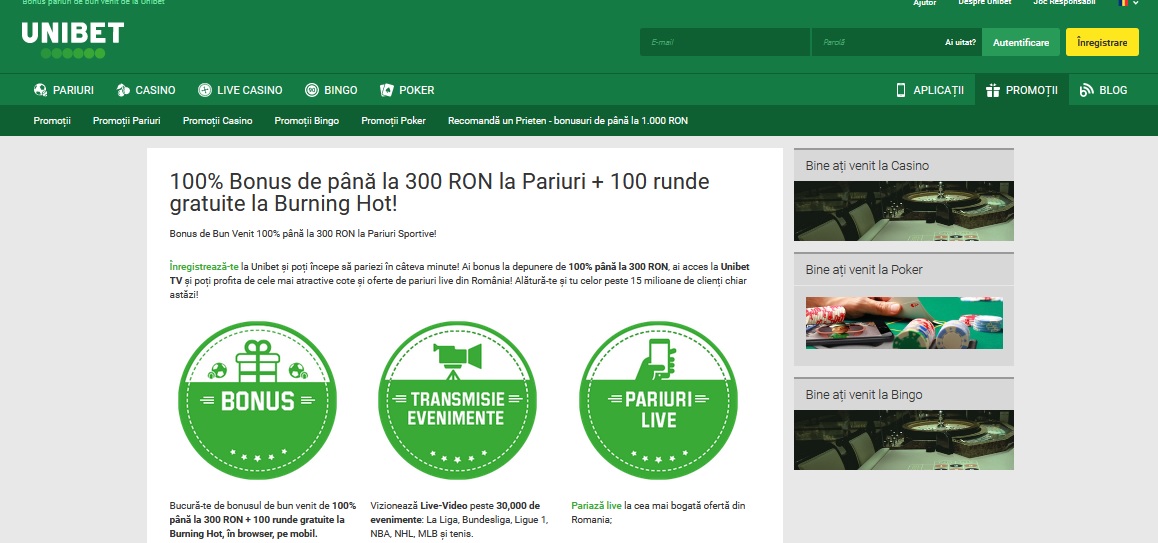Image resolution: width=1158 pixels, height=543 pixels.
Task: Open the Bingo section
Action: tap(331, 90)
